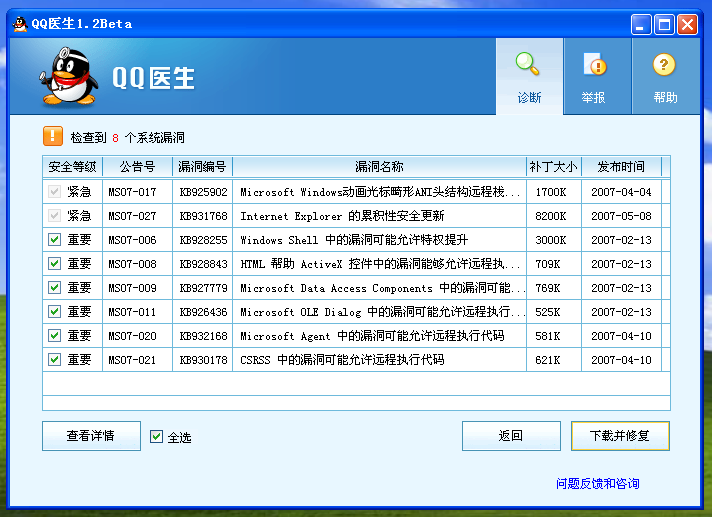Open the 问题反馈和咨询 link
This screenshot has height=517, width=712.
[x=598, y=484]
